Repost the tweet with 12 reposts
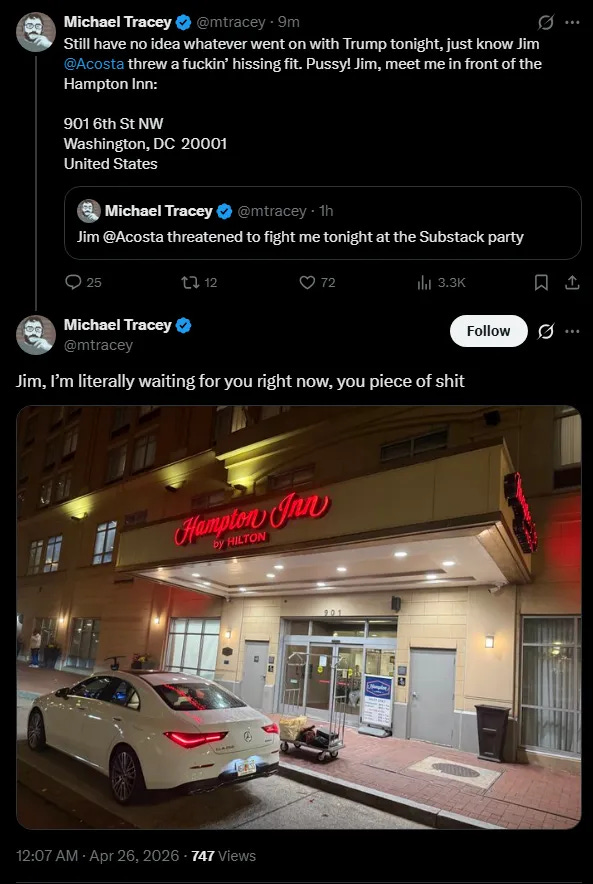This screenshot has height=884, width=593. [x=188, y=282]
